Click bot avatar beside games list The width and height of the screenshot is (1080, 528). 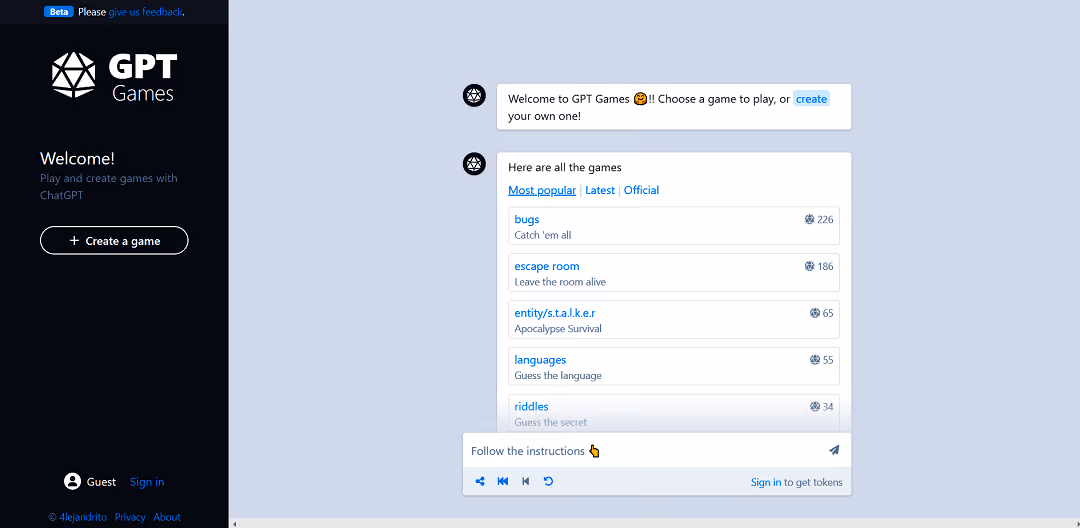(475, 164)
